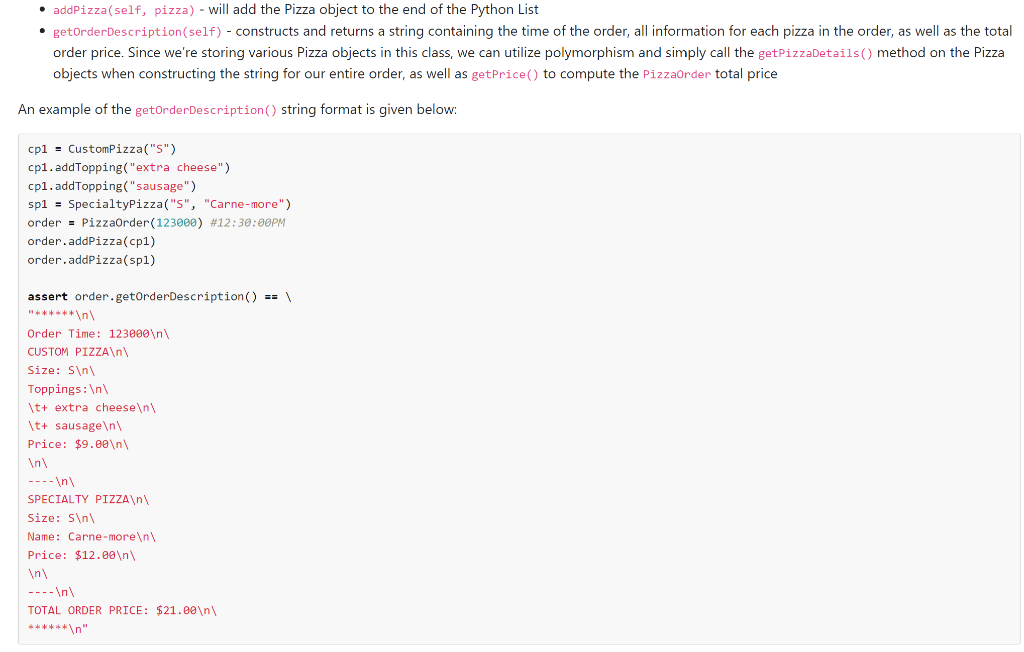
Task: Click the SpecialtyPizza("S", "Carne-more") line
Action: point(159,204)
